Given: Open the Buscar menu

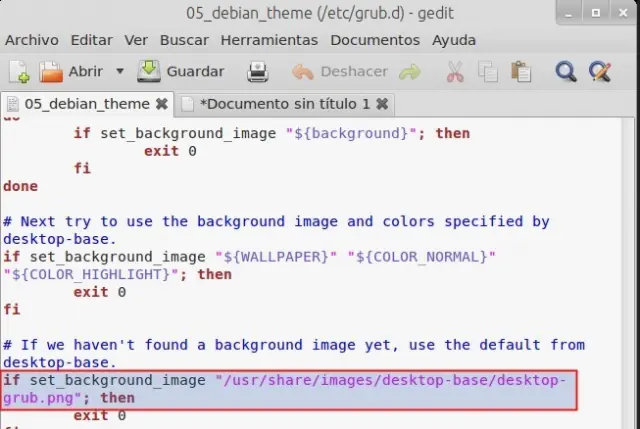Looking at the screenshot, I should coord(184,40).
